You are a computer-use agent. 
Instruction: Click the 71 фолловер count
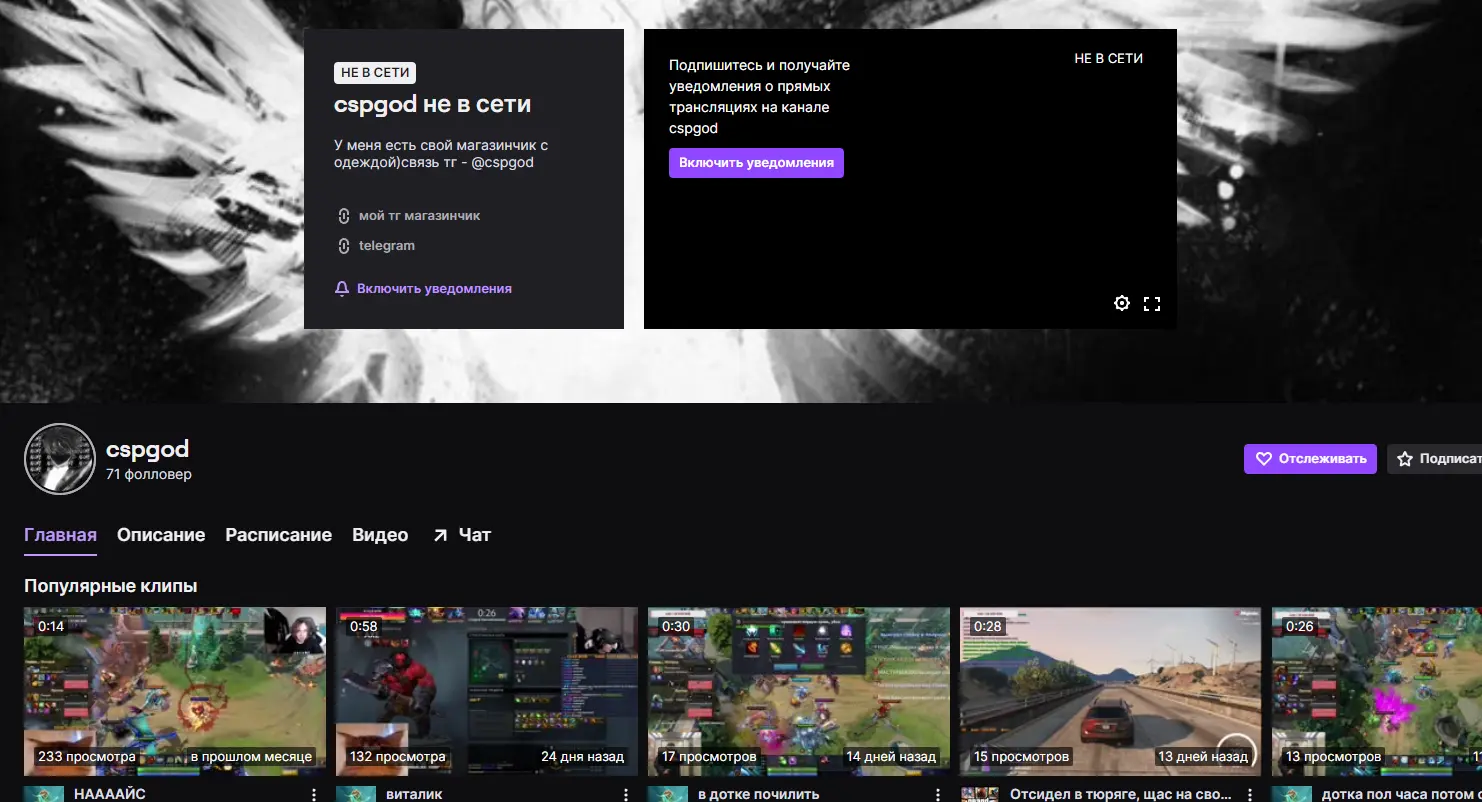149,474
